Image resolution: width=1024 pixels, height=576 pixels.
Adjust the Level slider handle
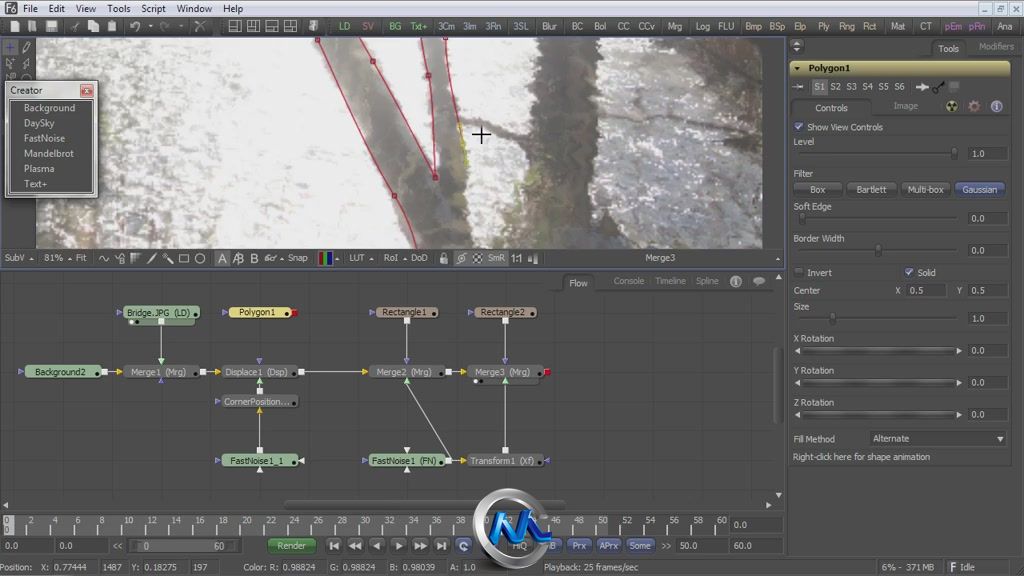[x=954, y=153]
